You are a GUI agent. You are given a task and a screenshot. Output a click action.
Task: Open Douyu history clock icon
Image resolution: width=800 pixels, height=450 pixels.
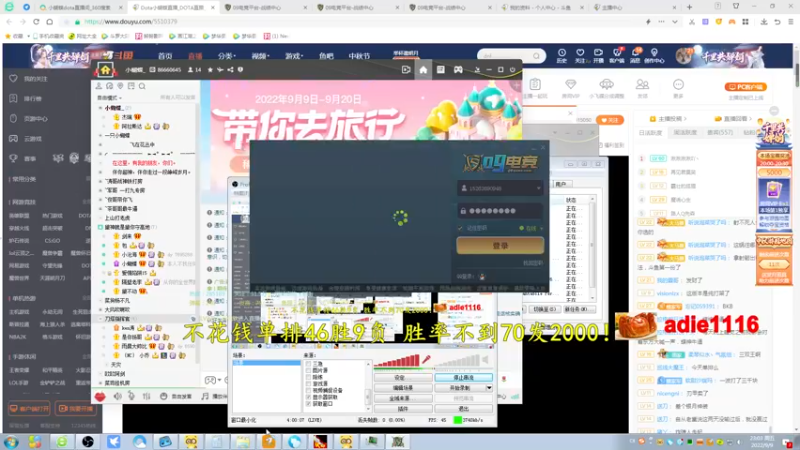point(562,55)
